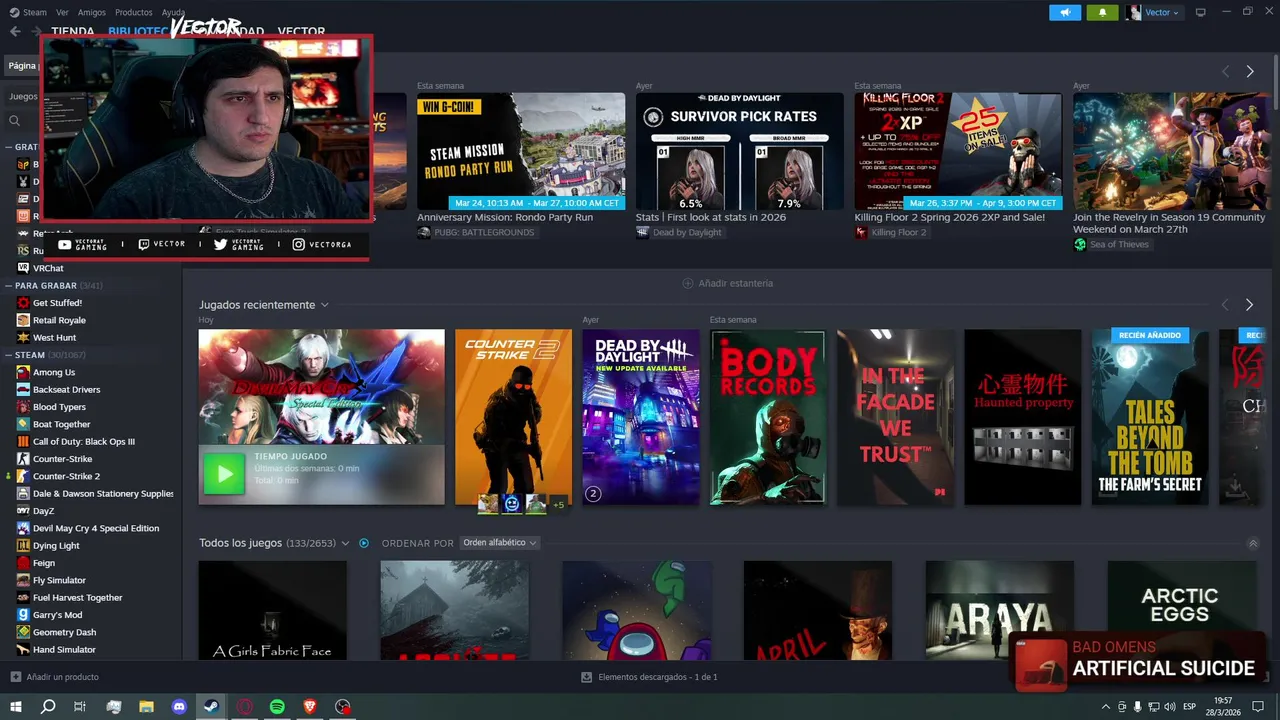Open Discord from the taskbar
Screen dimensions: 1280x720
tap(179, 707)
